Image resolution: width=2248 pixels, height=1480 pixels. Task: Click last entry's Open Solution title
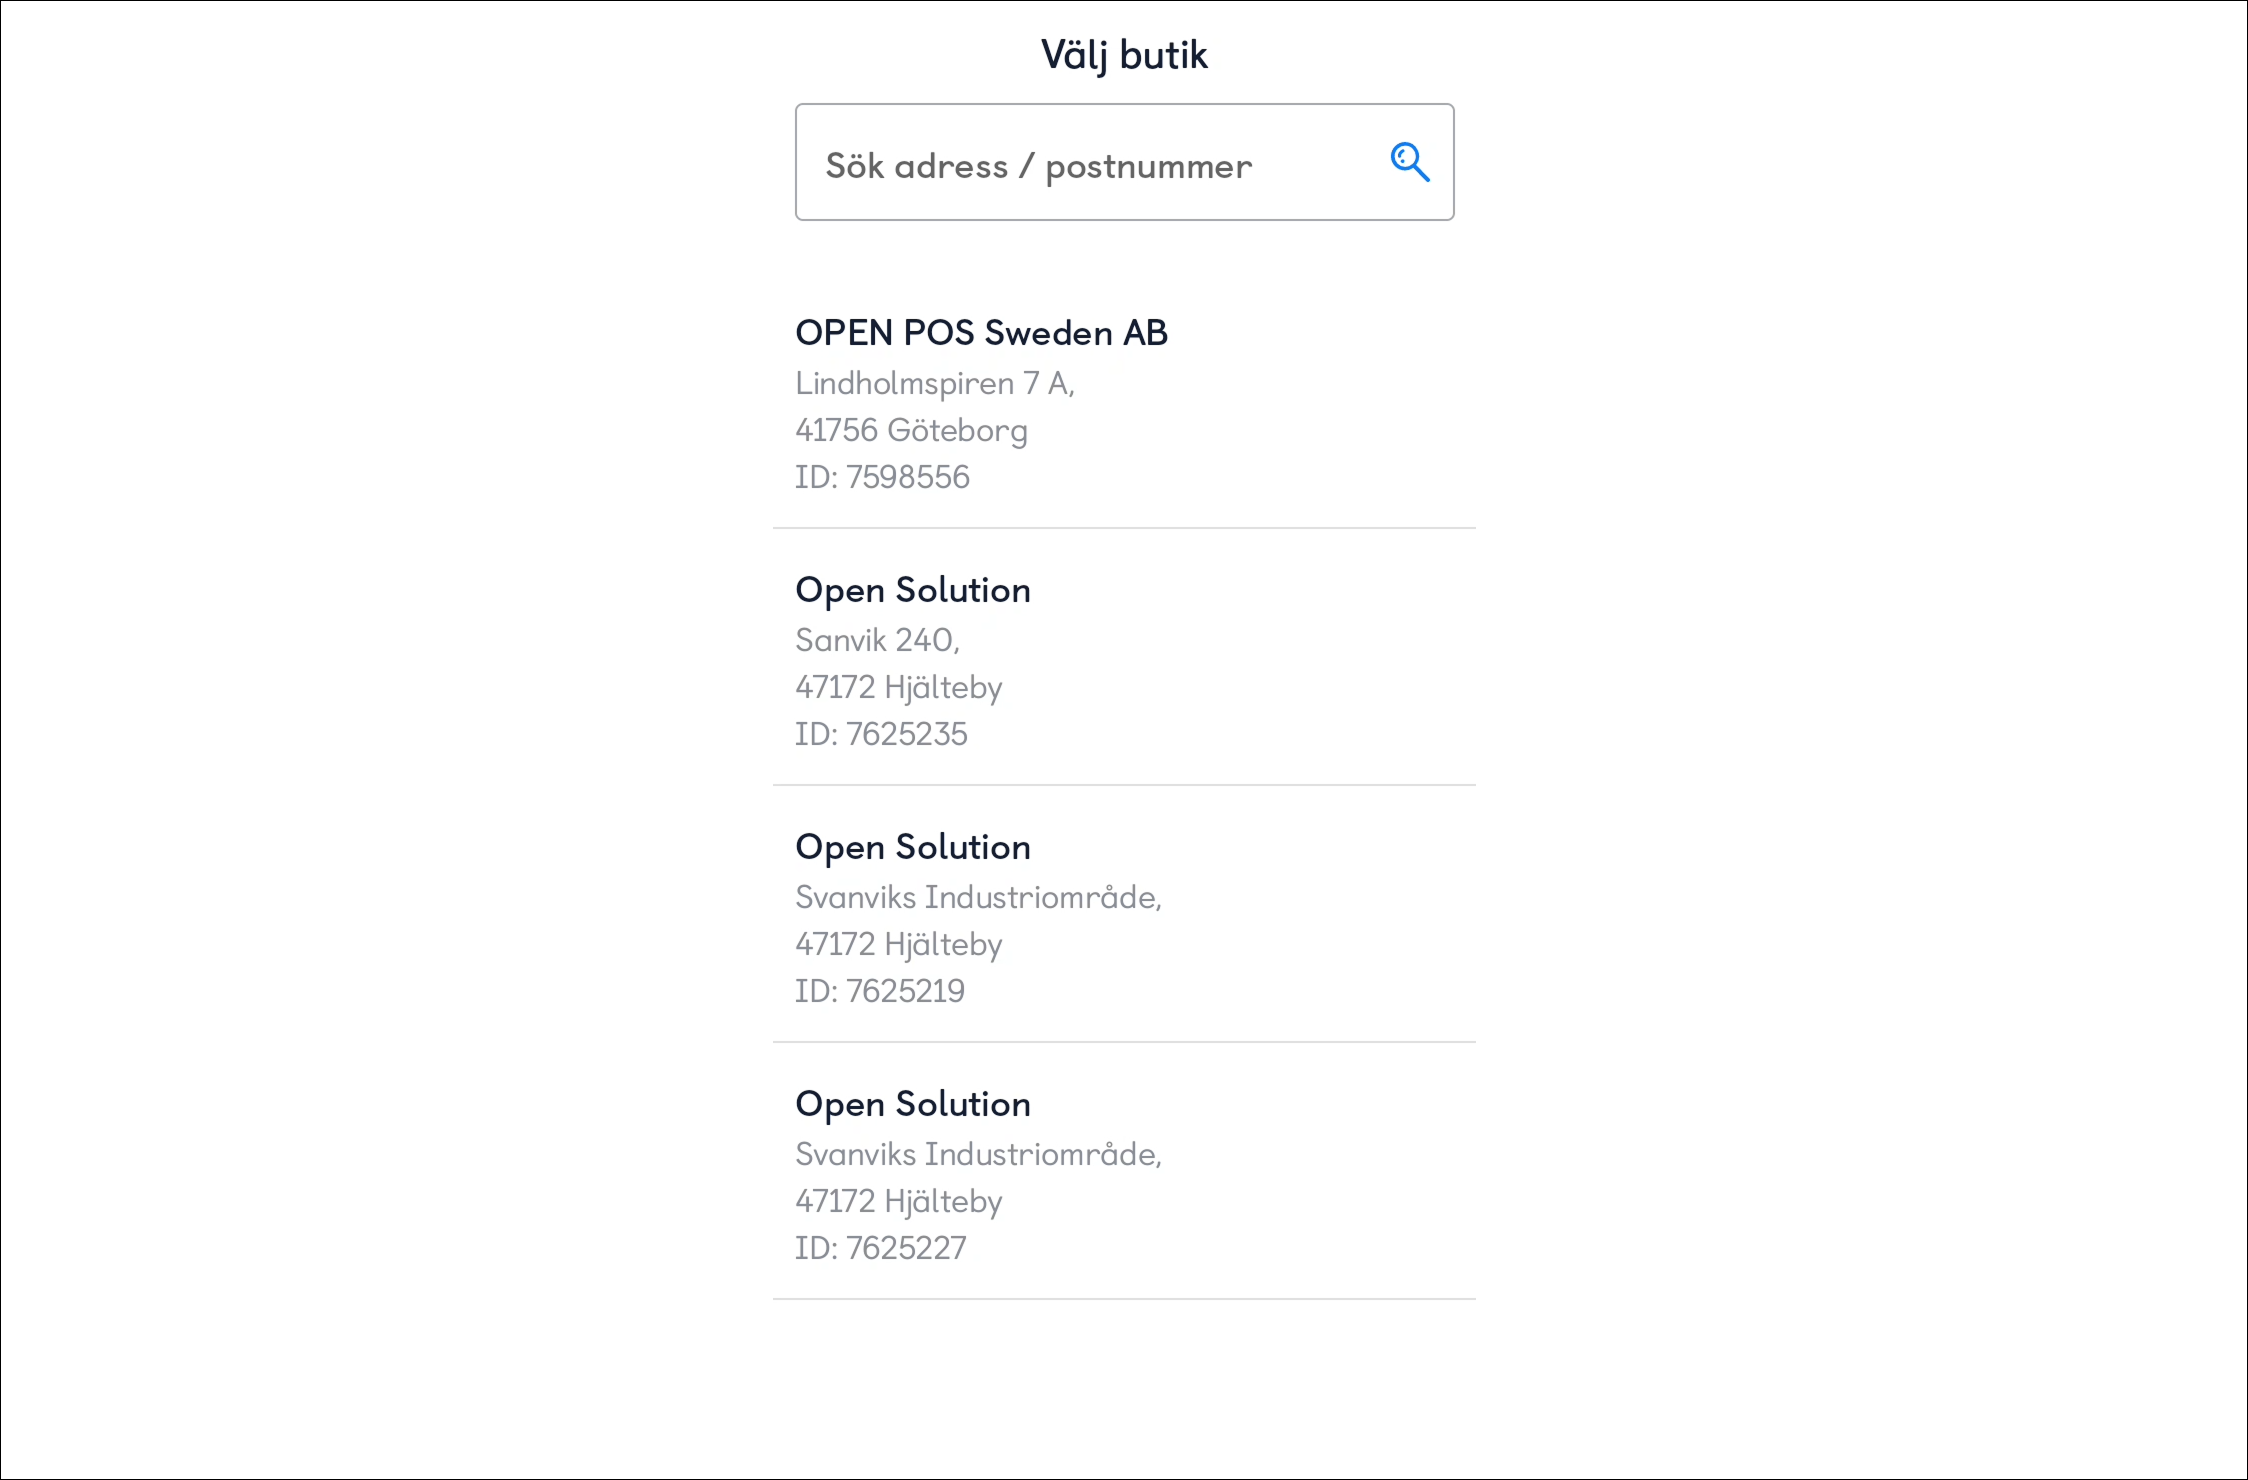point(913,1105)
